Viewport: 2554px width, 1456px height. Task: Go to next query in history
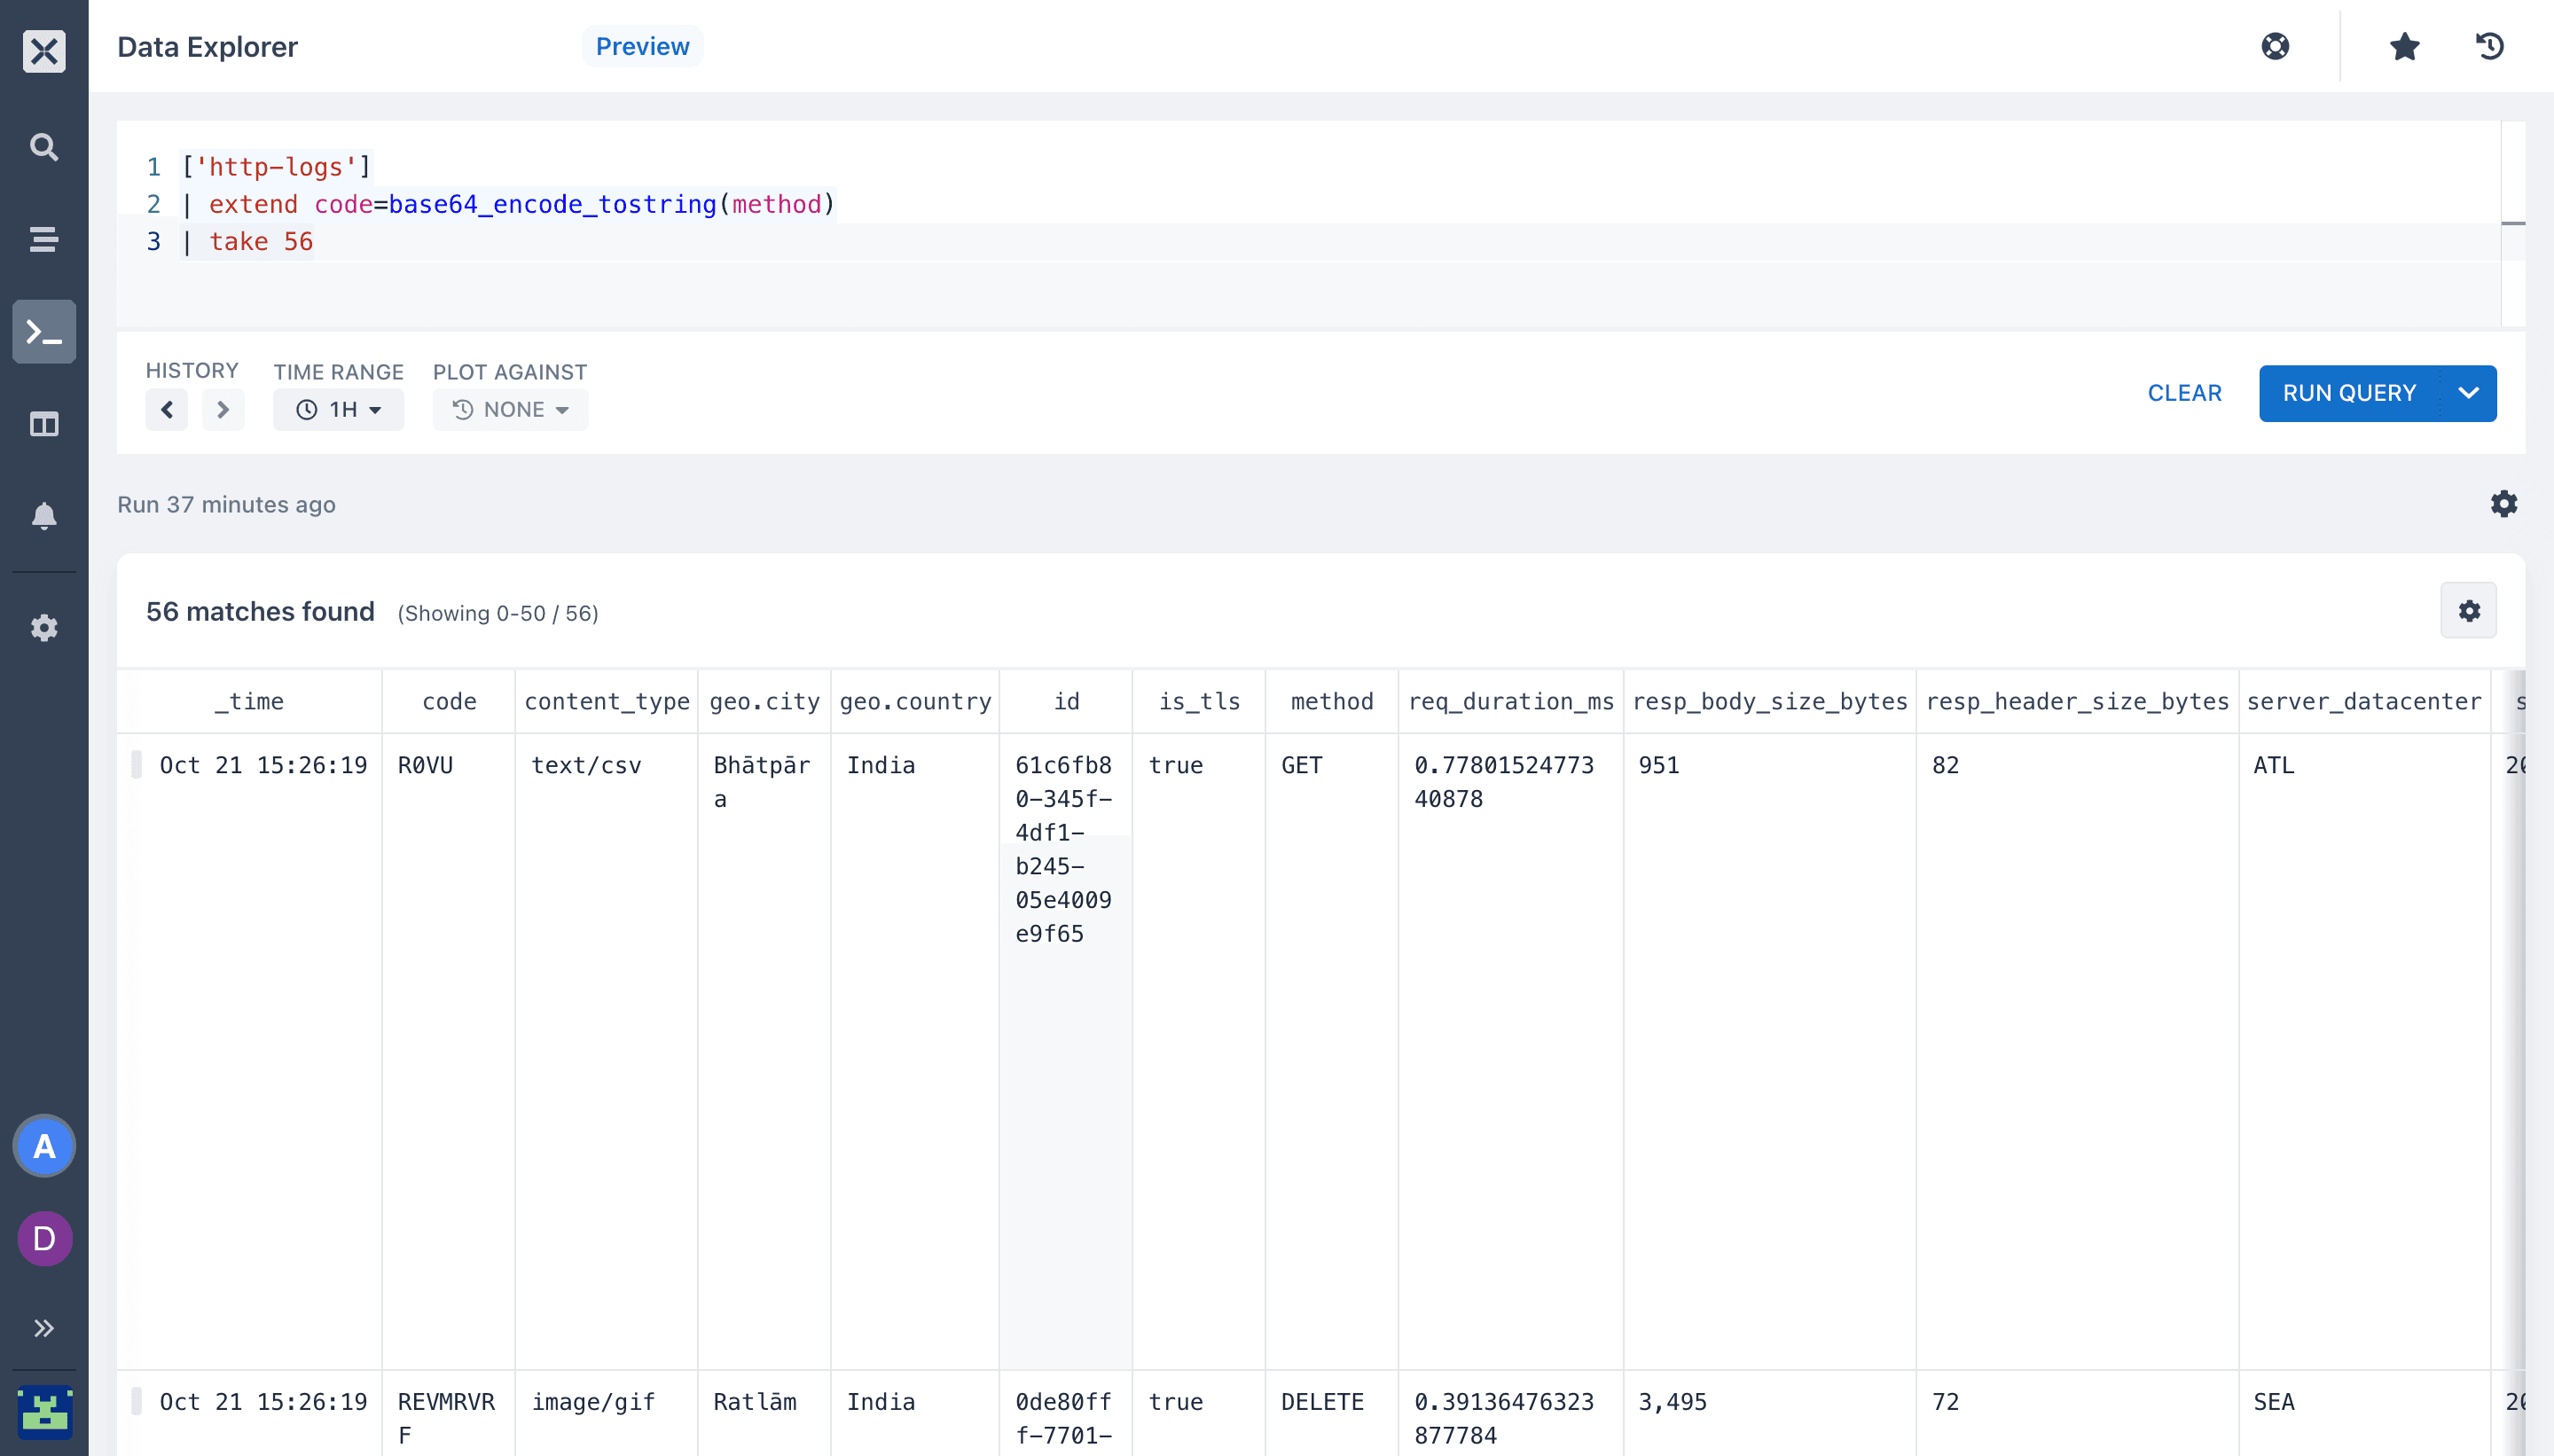(223, 410)
